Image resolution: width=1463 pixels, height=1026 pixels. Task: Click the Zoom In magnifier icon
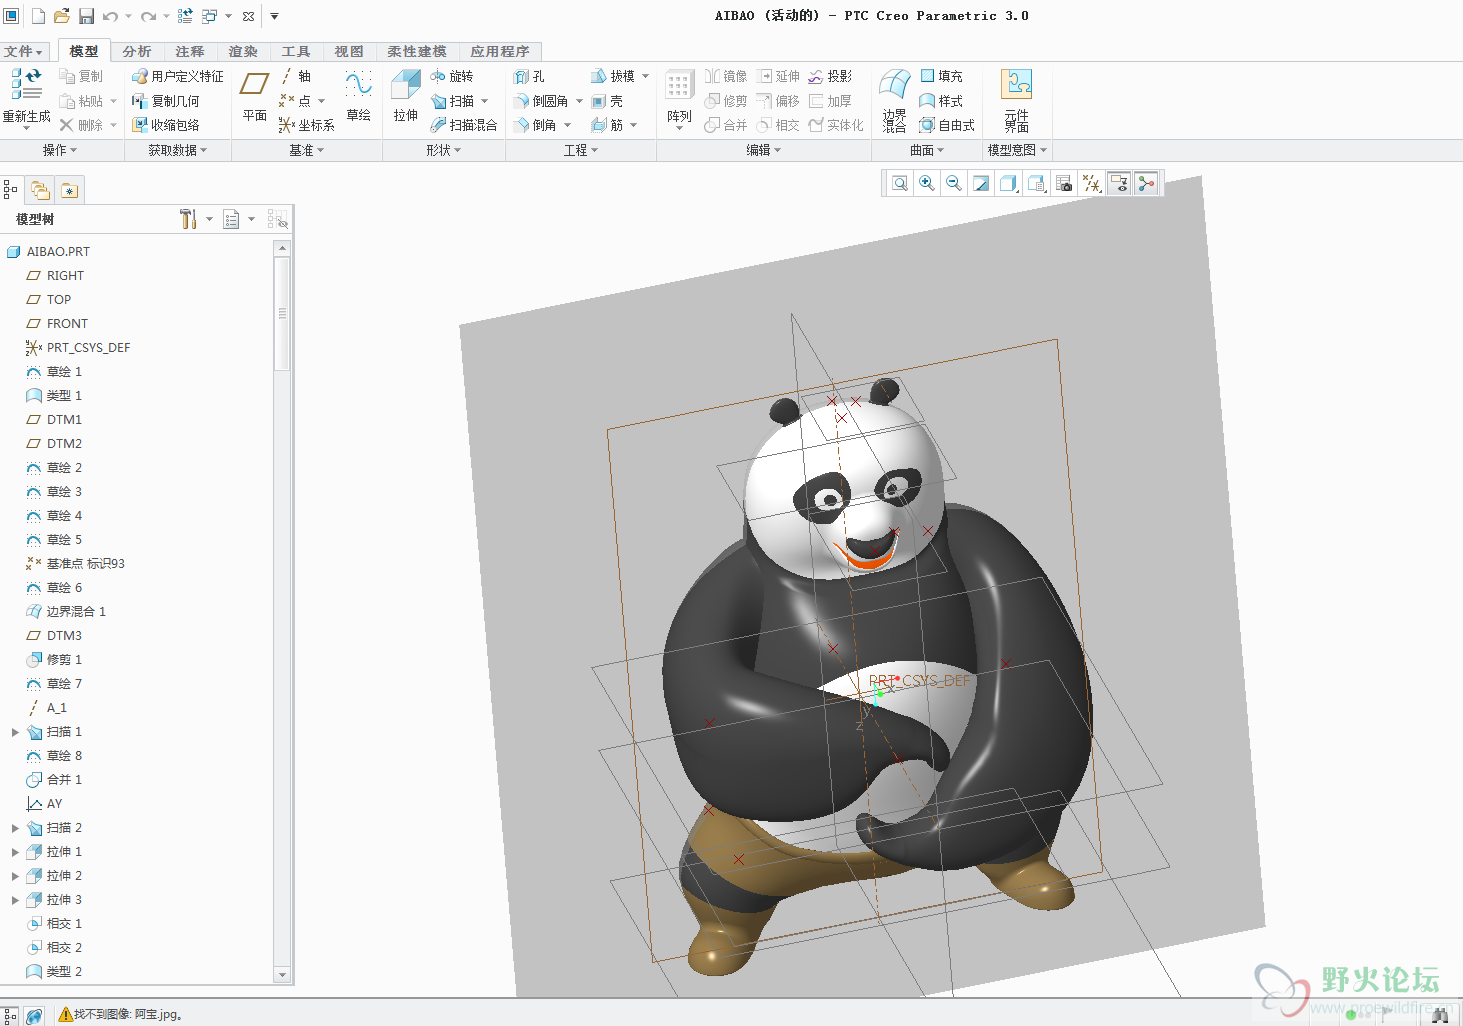click(x=927, y=183)
